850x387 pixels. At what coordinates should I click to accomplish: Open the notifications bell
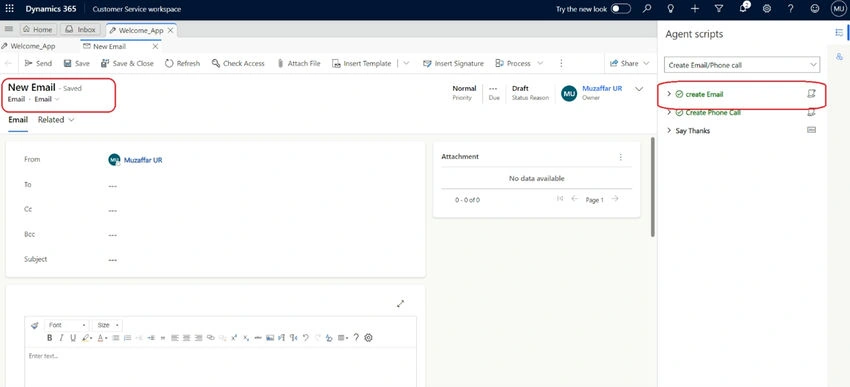pos(743,9)
